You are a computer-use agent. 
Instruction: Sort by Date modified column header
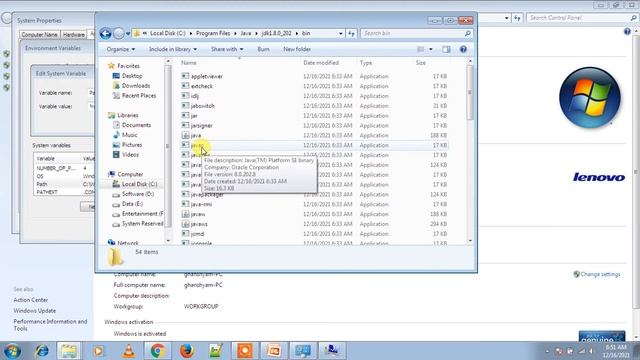tap(321, 63)
